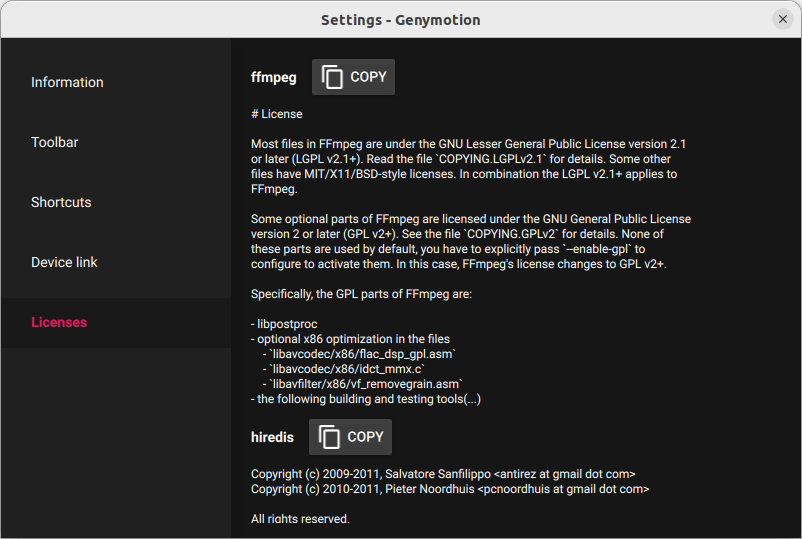Close the Settings window
The height and width of the screenshot is (539, 802).
(783, 19)
